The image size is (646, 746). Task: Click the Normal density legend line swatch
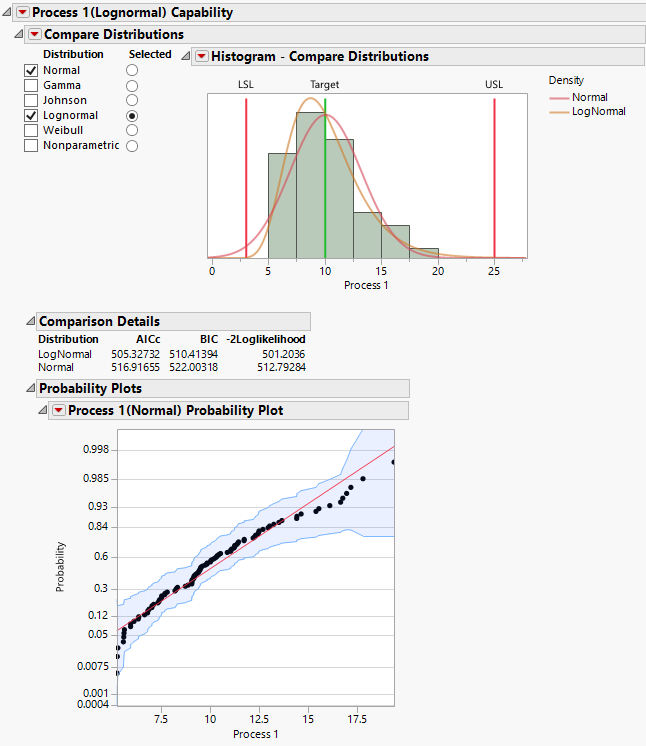point(563,98)
